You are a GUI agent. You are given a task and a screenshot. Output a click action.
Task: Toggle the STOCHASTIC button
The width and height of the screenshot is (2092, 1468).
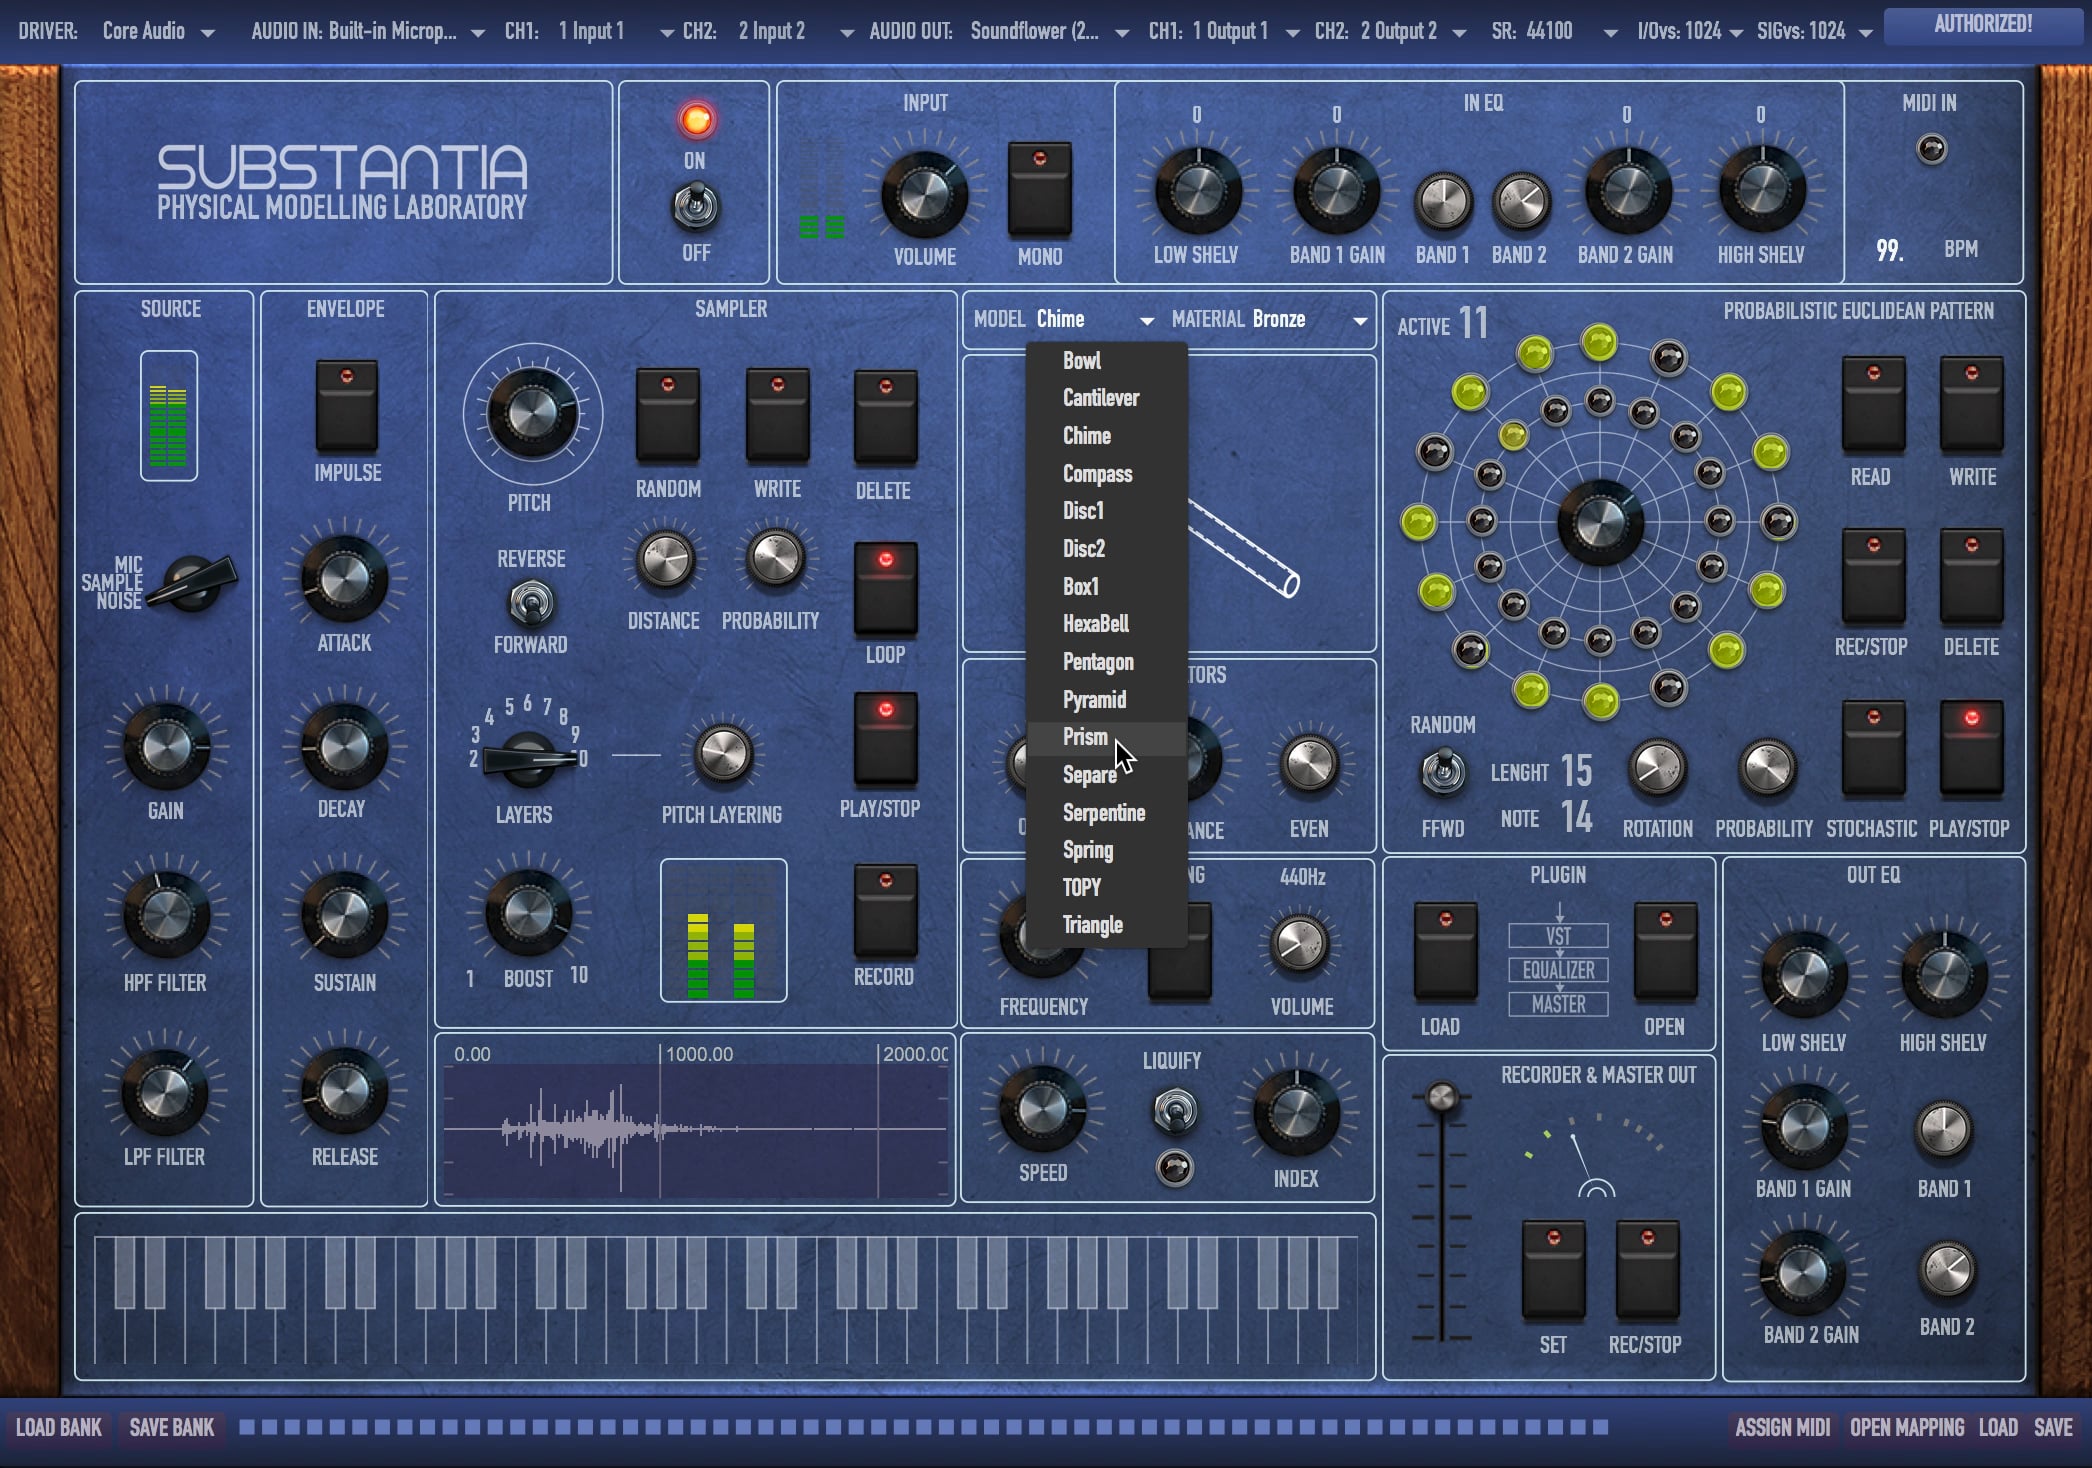click(1873, 749)
